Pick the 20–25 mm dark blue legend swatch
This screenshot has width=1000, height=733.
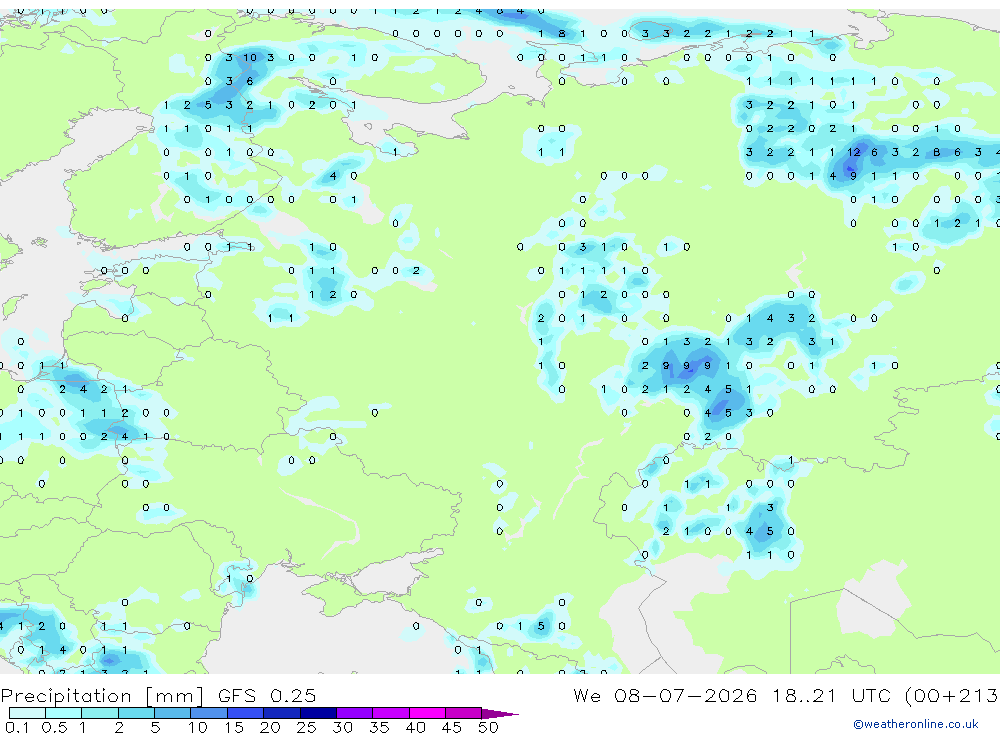pos(281,713)
